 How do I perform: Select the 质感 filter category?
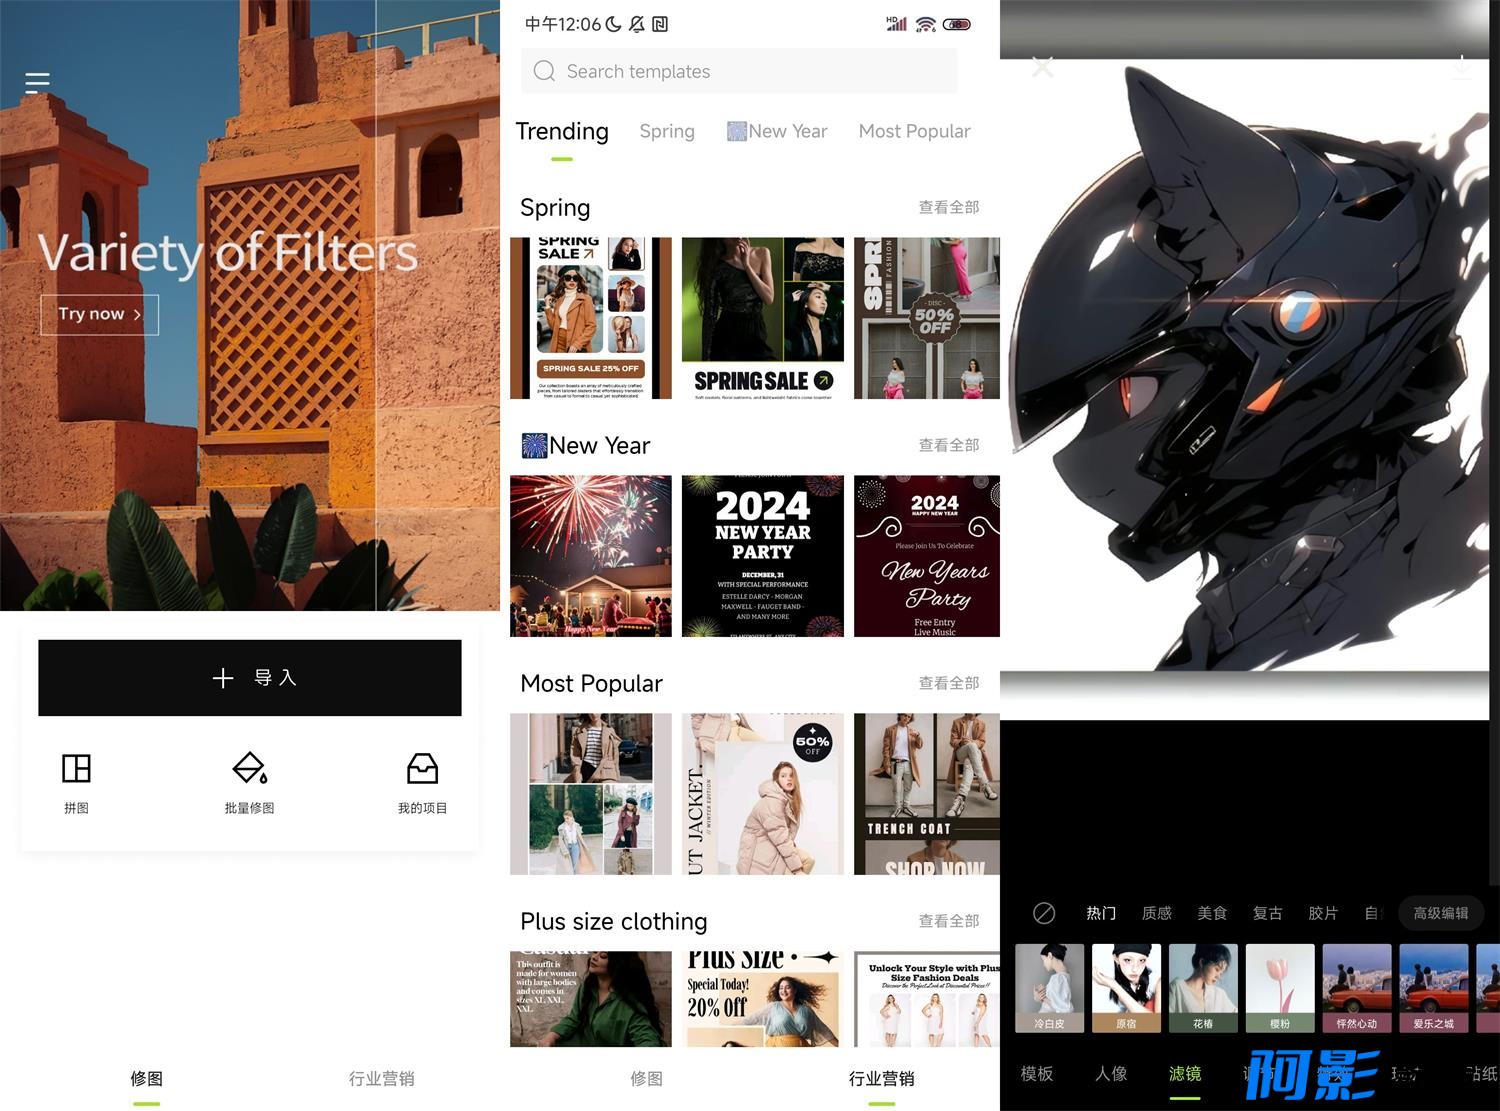pos(1157,913)
